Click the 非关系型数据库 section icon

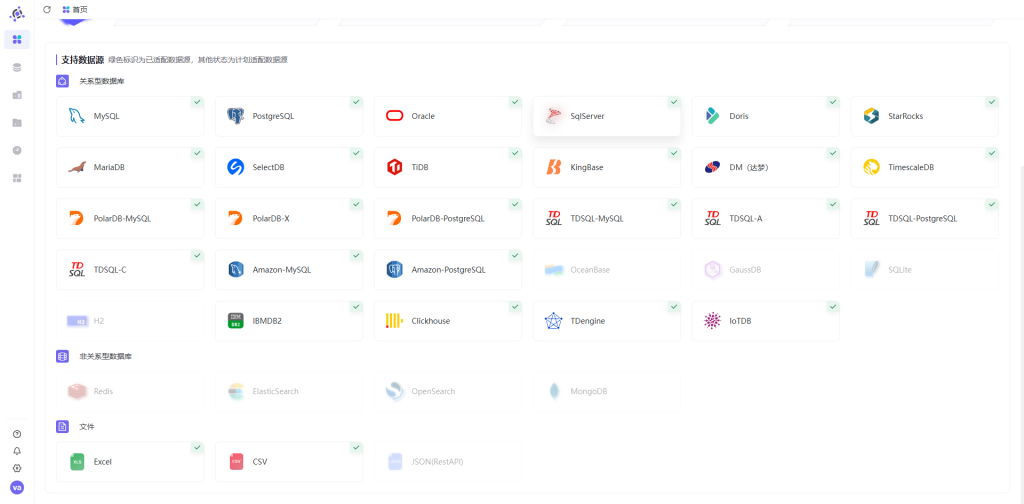pos(63,356)
